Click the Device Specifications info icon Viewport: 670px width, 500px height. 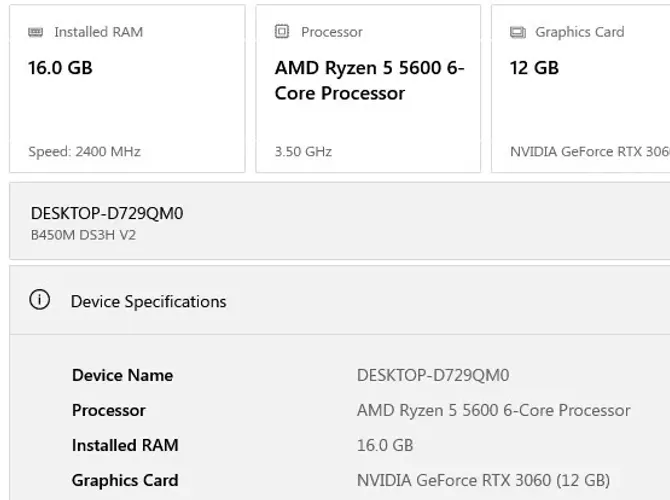[39, 300]
